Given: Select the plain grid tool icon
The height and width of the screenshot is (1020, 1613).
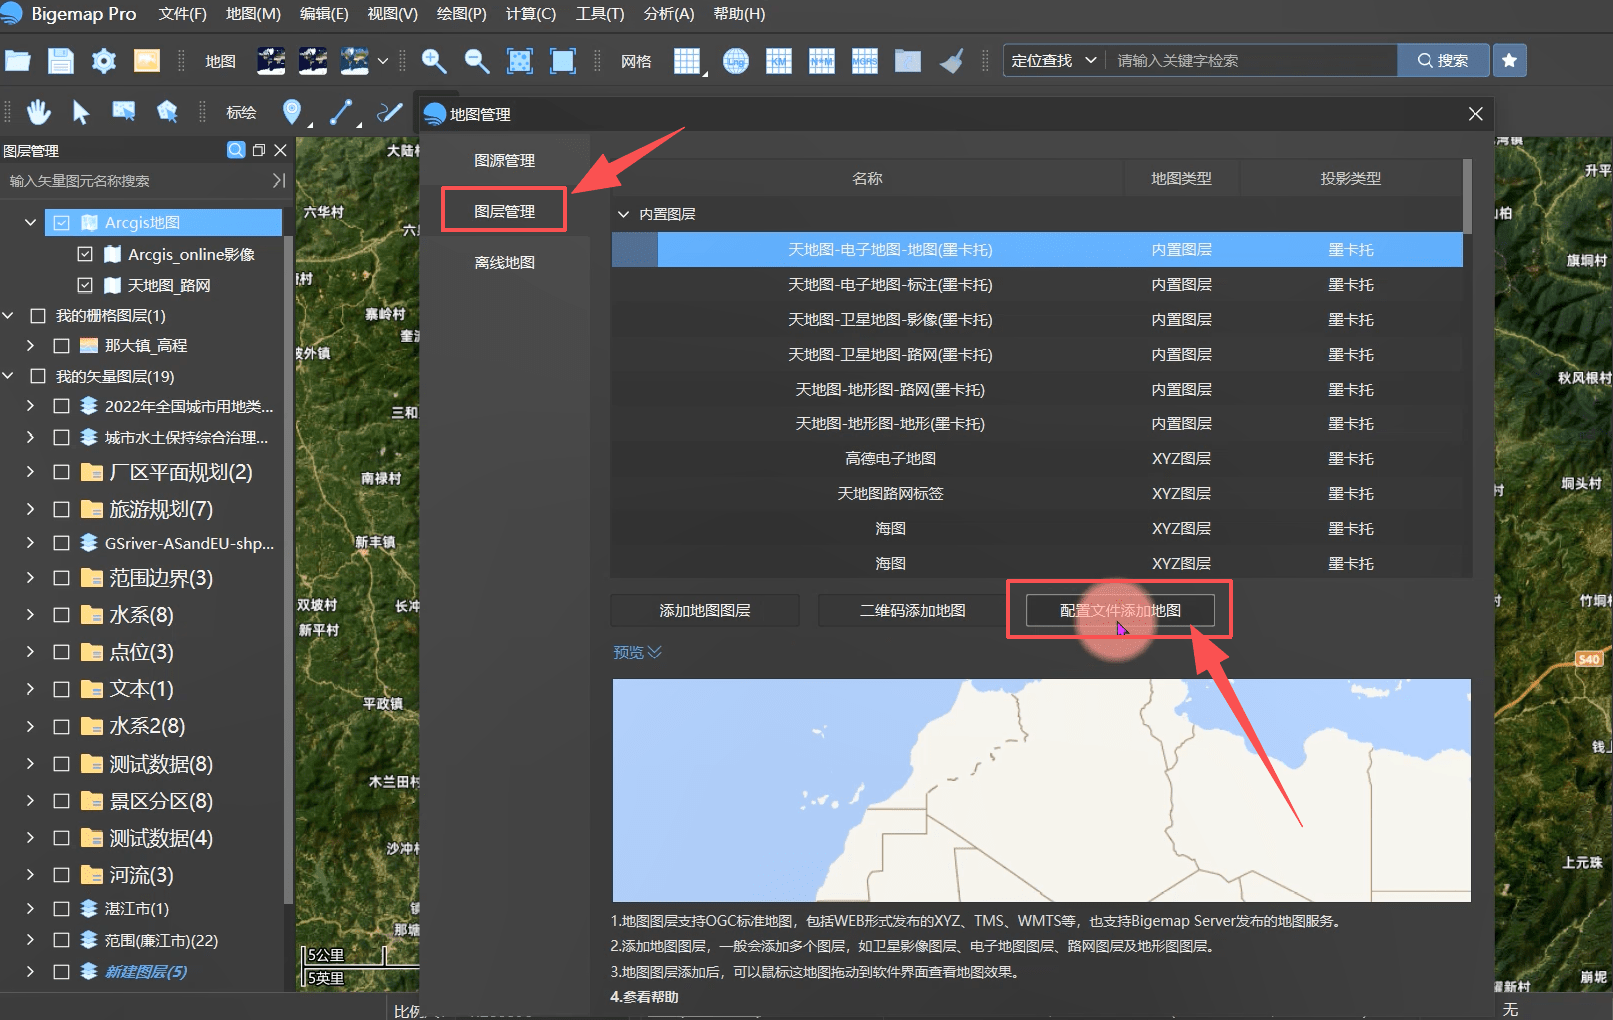Looking at the screenshot, I should (x=688, y=61).
